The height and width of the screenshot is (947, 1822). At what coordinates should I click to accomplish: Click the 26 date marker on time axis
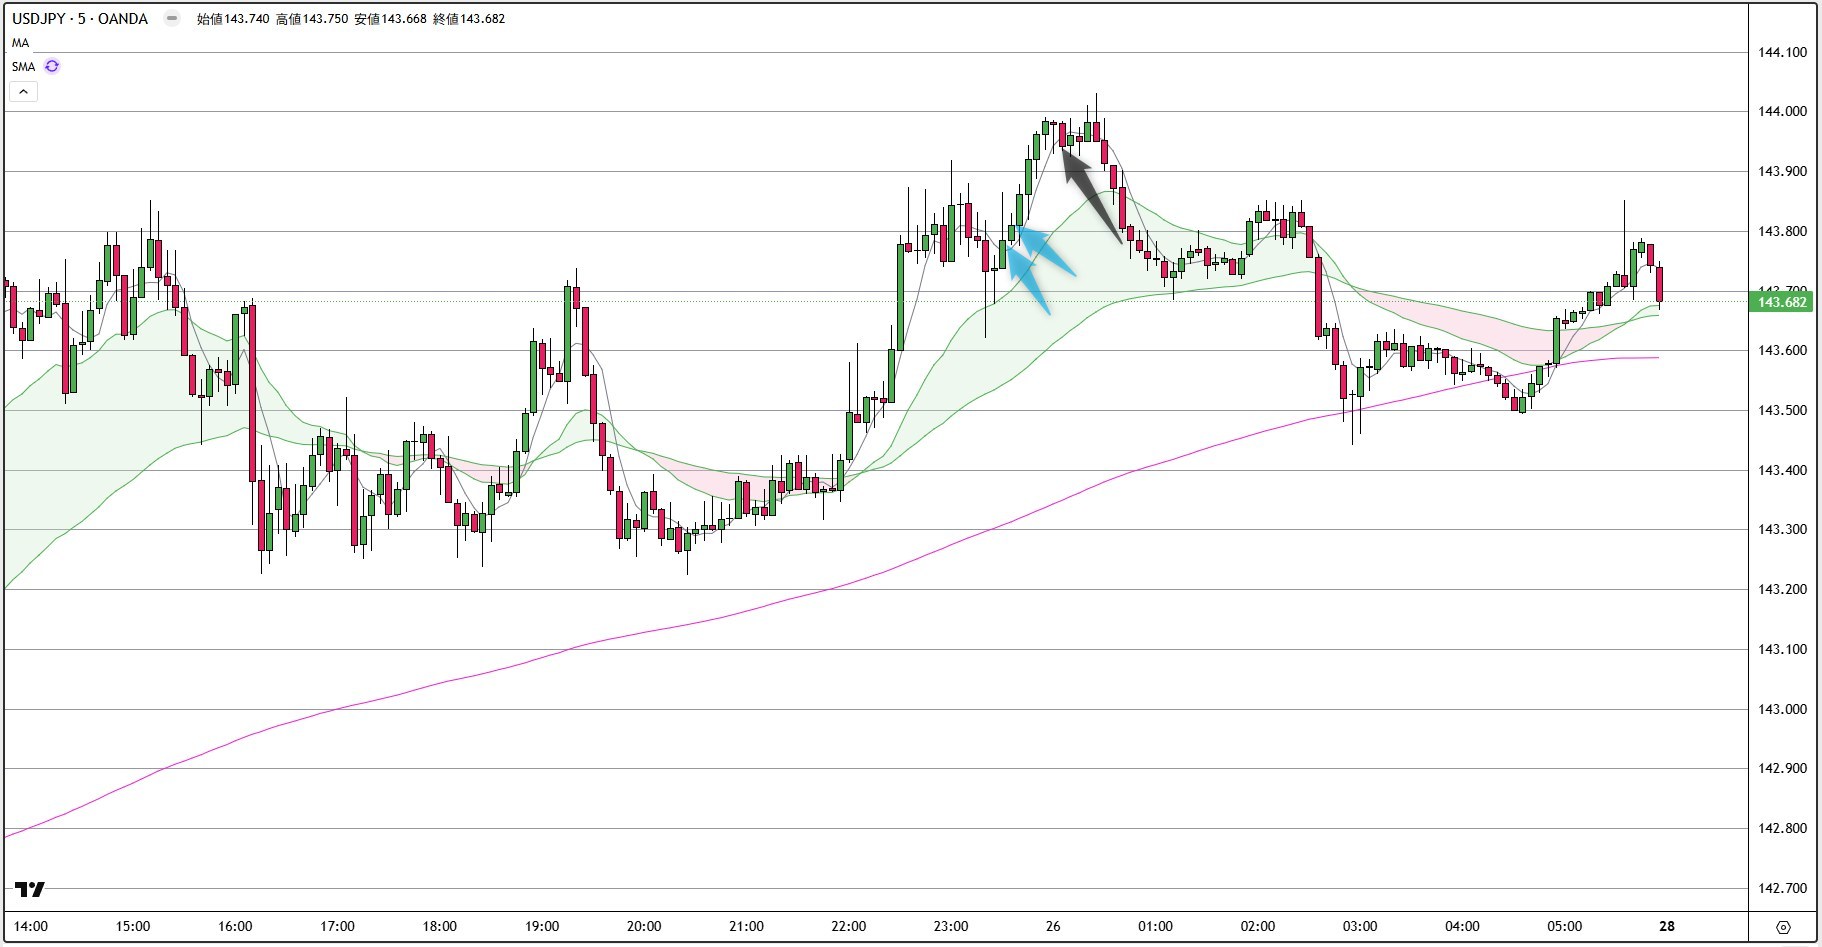1053,926
